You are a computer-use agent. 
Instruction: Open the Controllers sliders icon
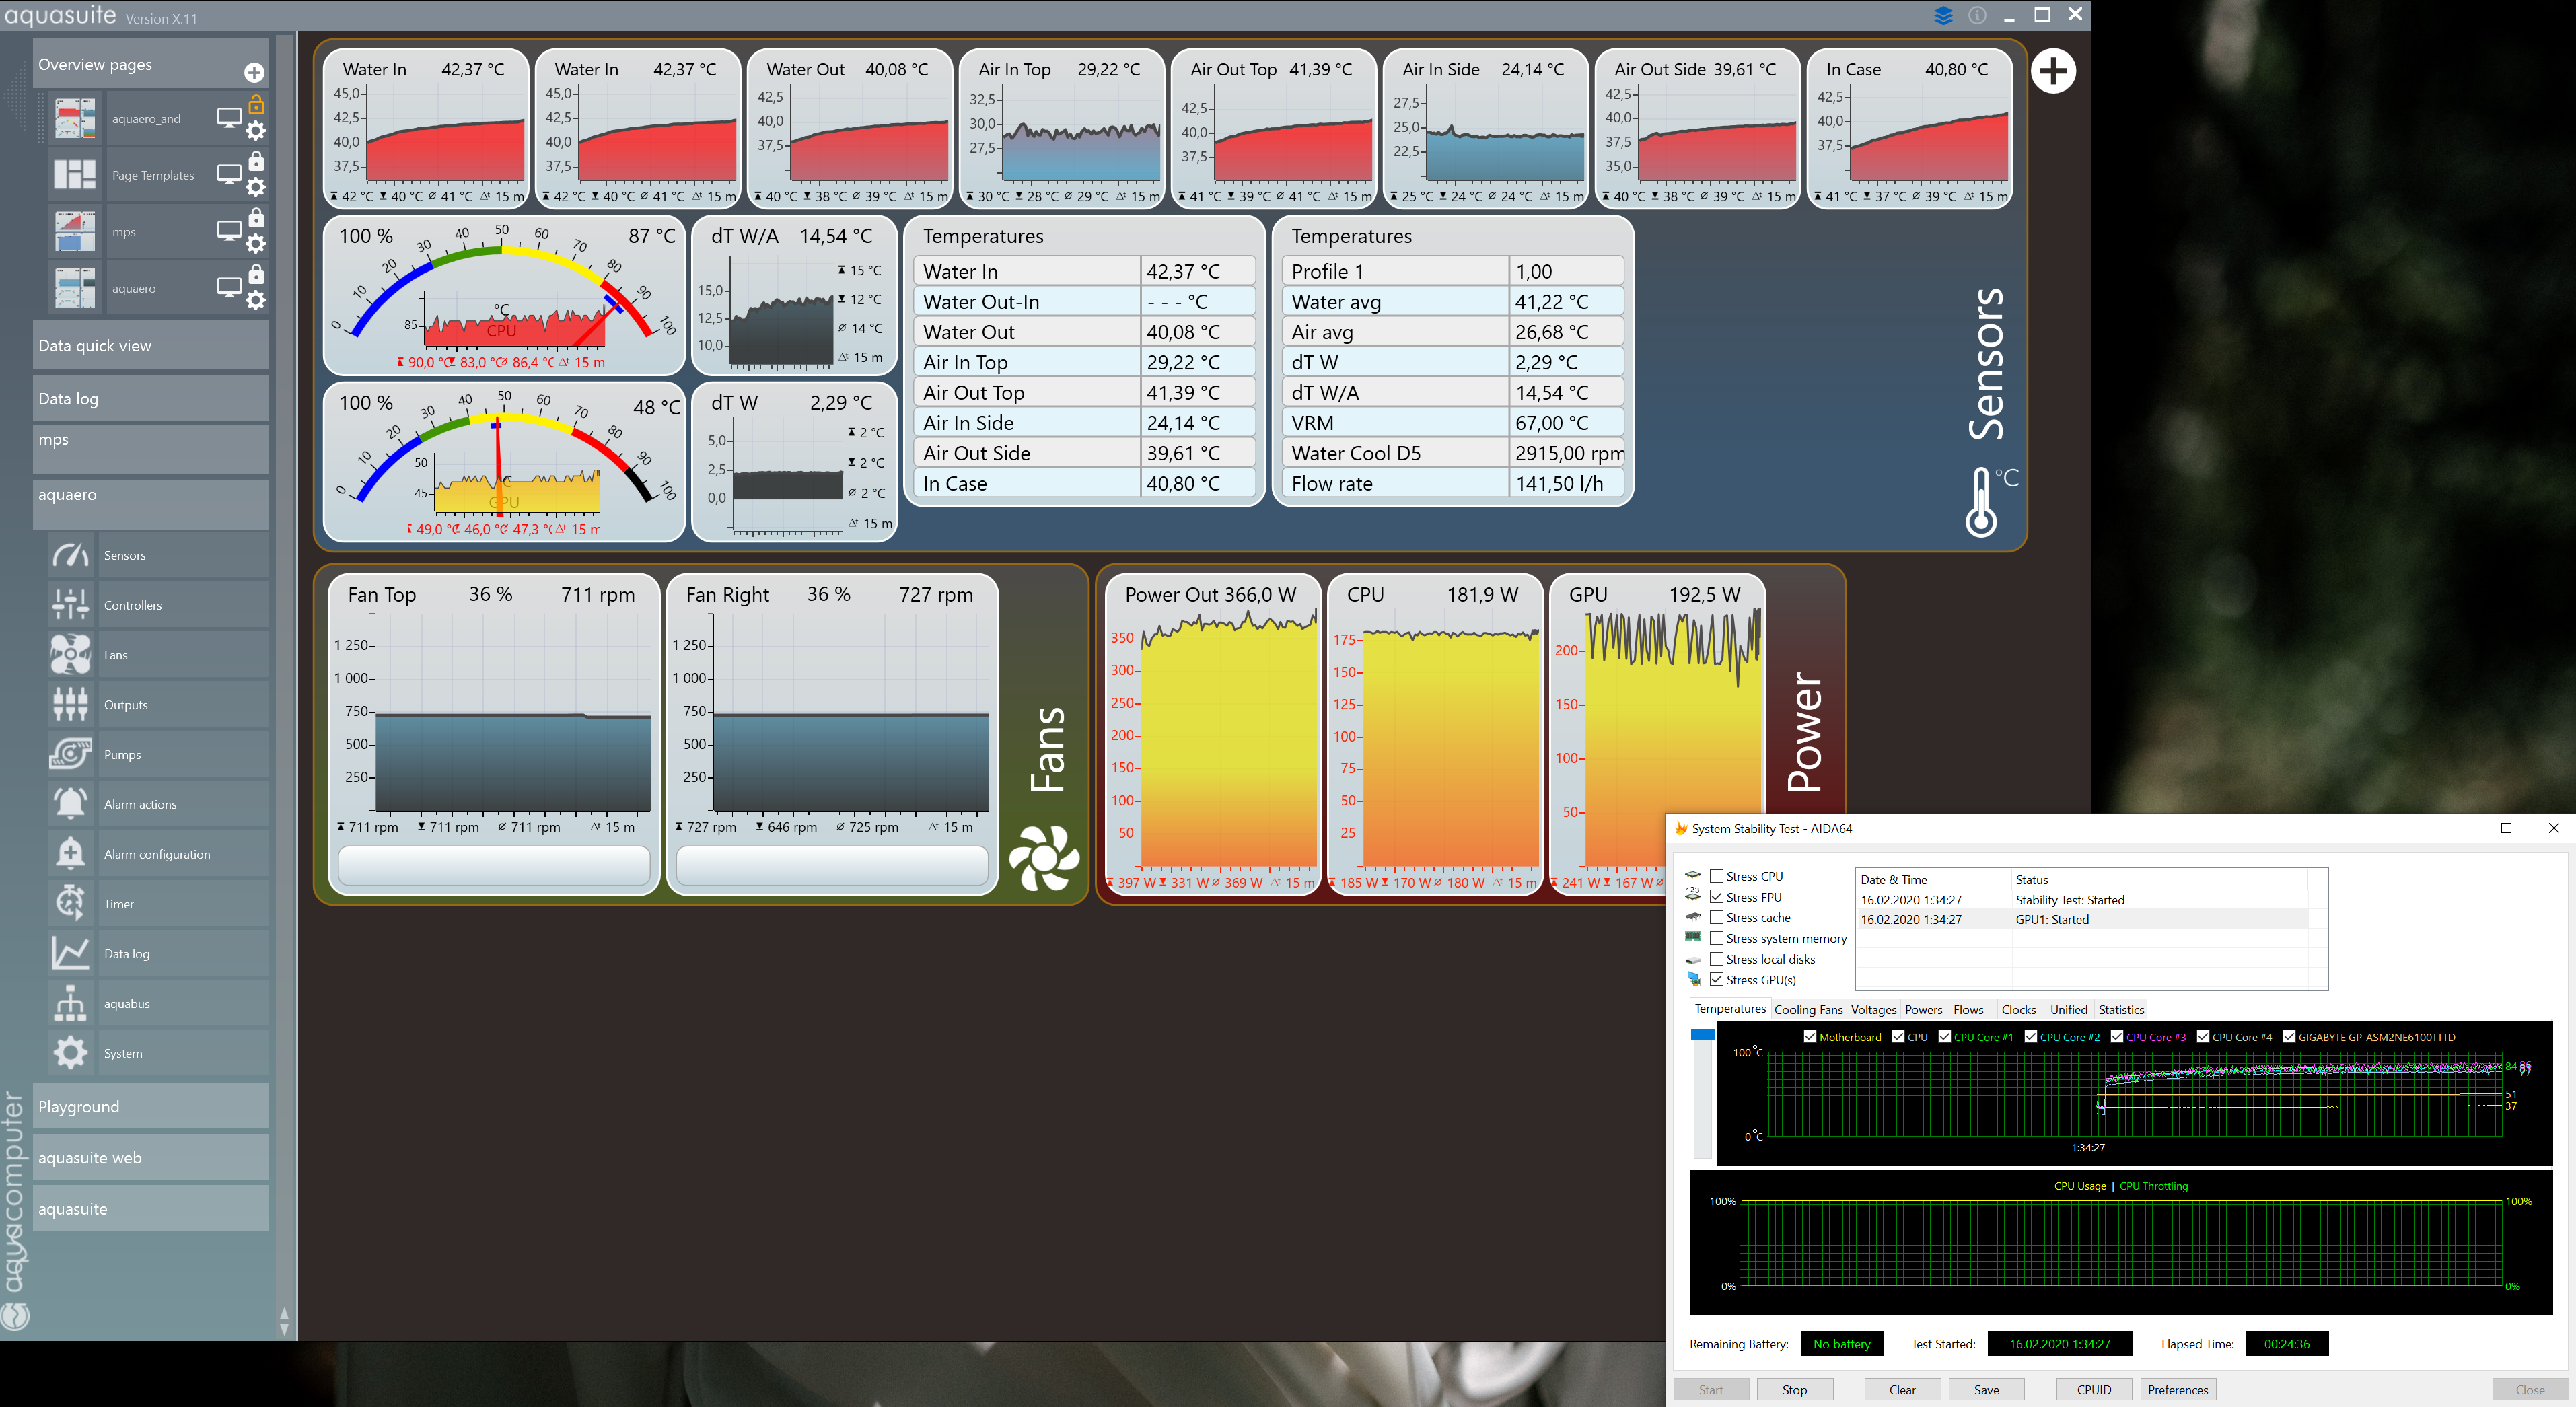click(x=70, y=605)
